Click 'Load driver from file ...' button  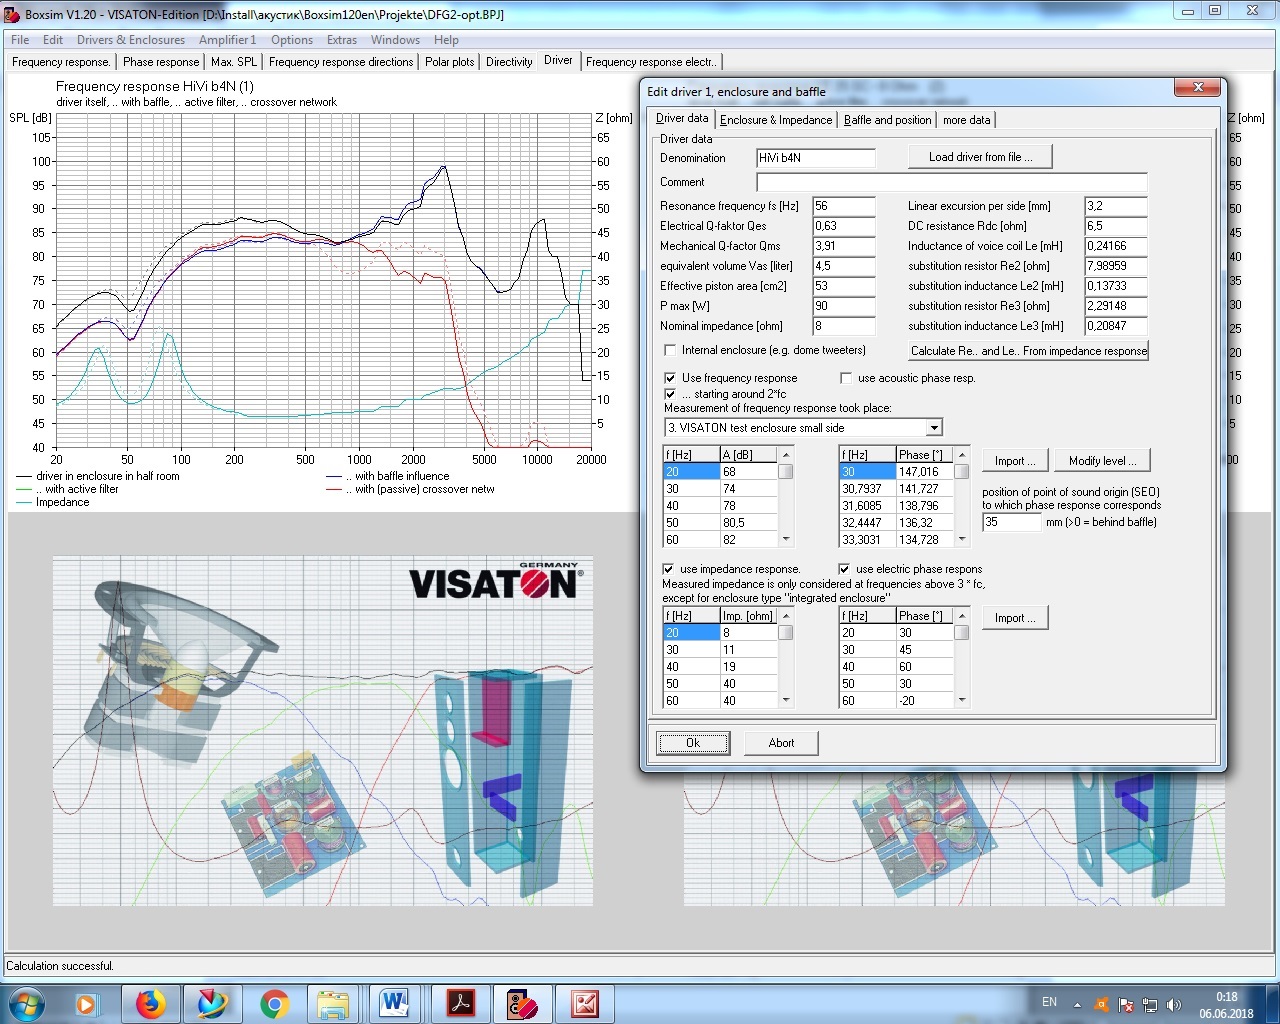click(x=980, y=157)
